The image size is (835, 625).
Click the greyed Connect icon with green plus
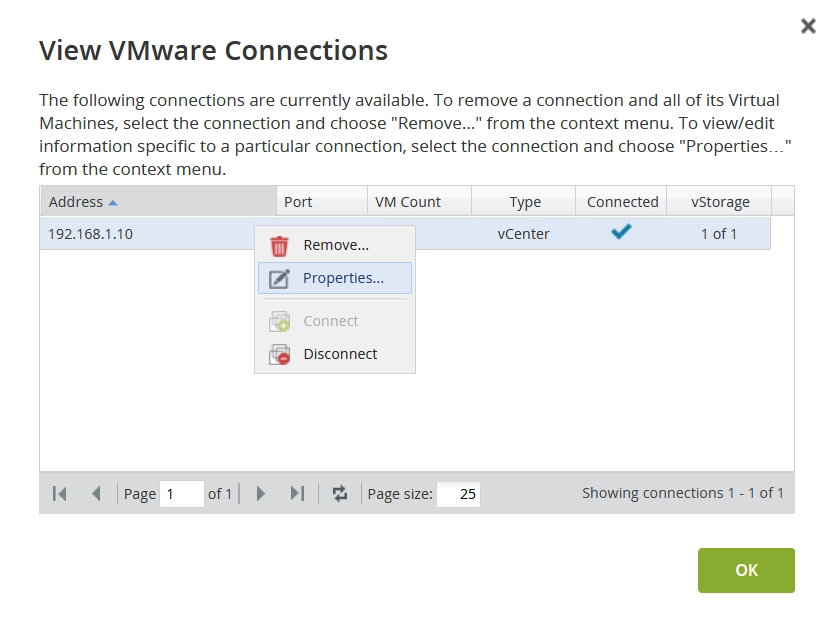[x=279, y=322]
